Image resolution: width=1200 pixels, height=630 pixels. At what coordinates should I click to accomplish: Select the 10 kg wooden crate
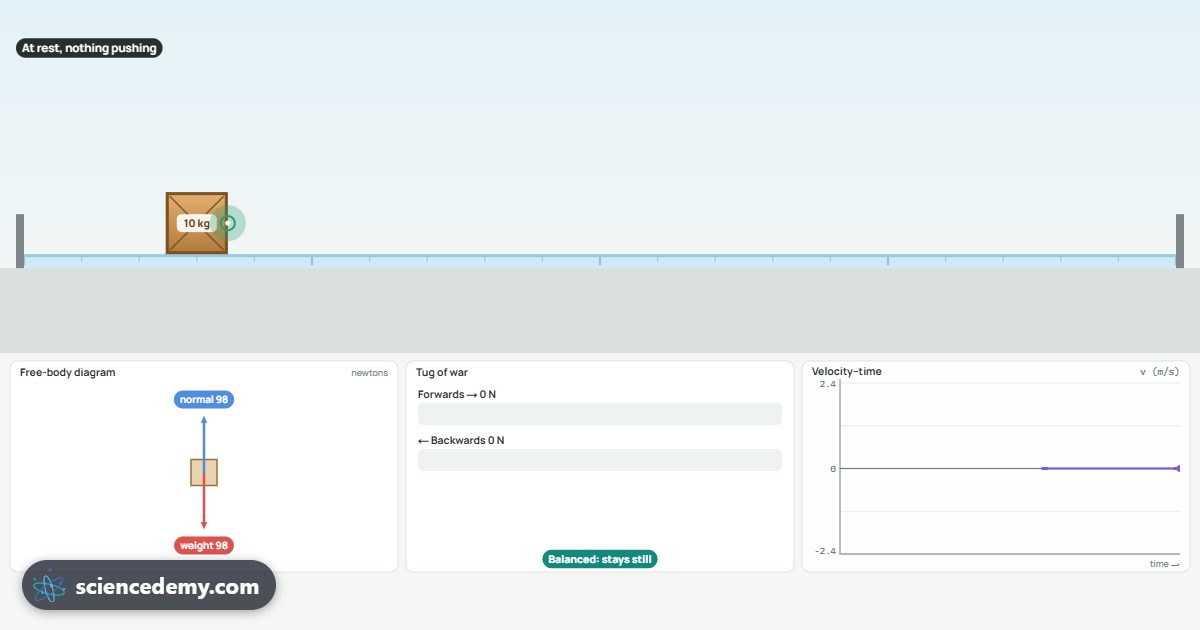[197, 223]
